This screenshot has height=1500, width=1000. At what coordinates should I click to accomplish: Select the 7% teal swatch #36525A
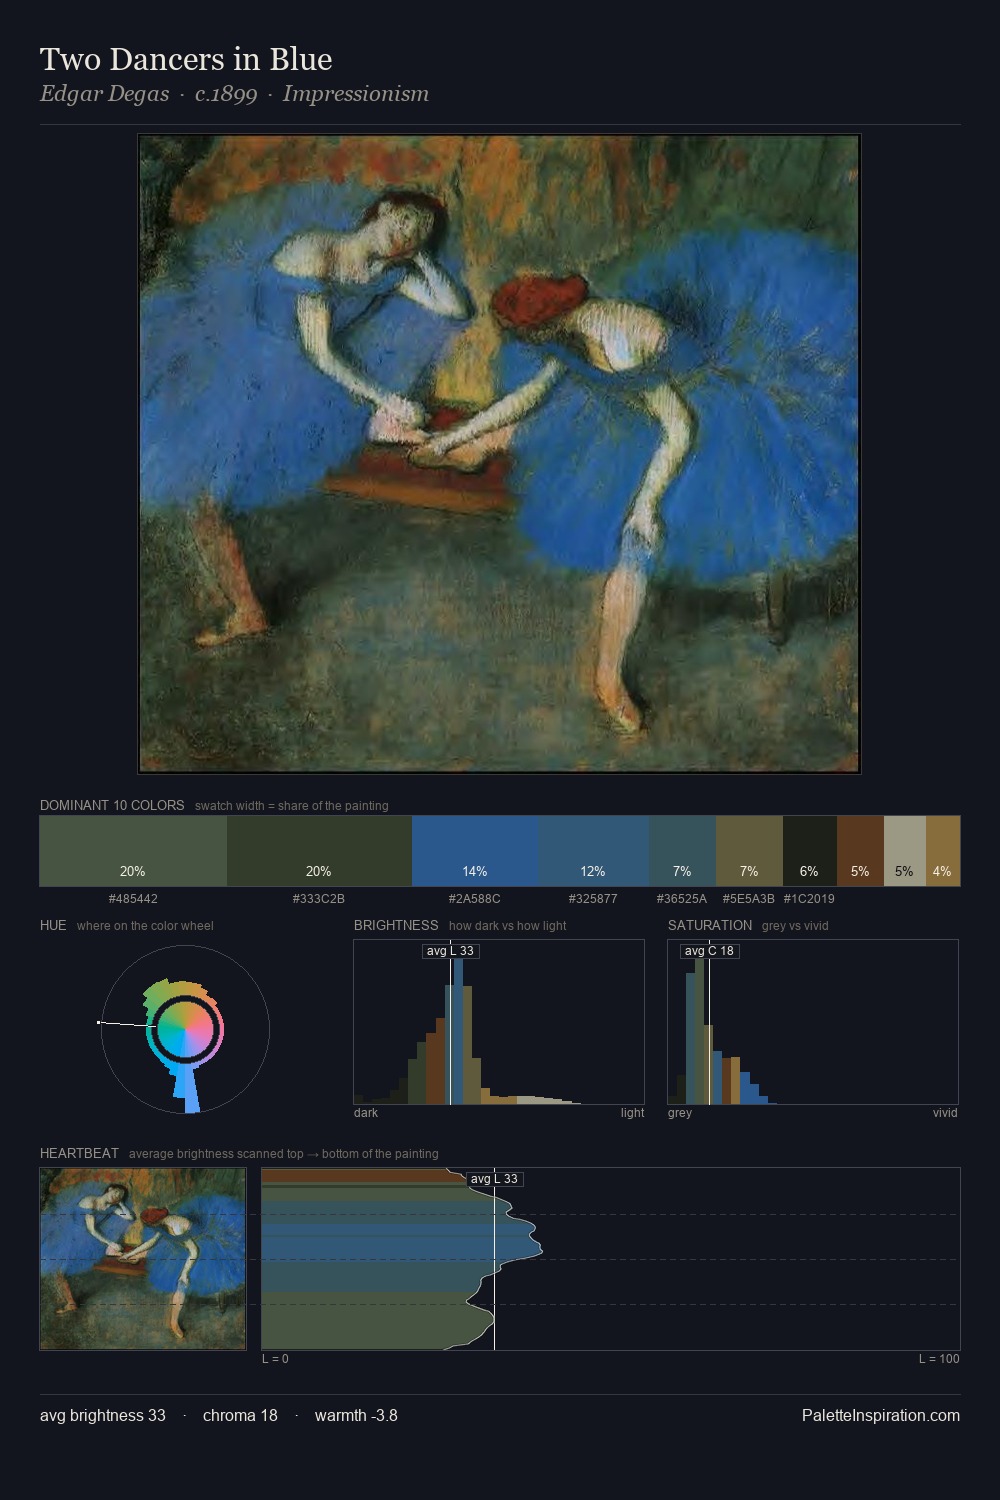683,851
